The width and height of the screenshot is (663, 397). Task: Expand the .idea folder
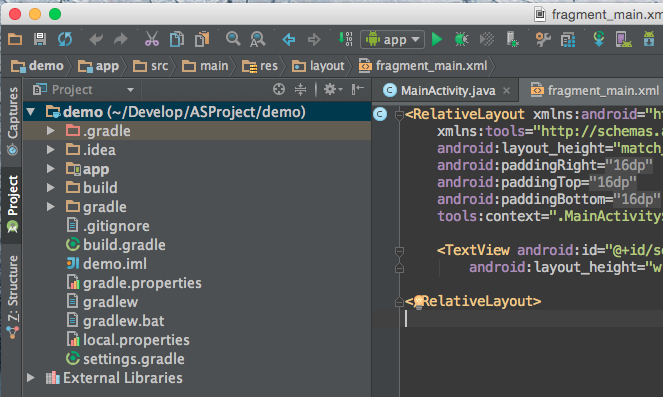50,150
